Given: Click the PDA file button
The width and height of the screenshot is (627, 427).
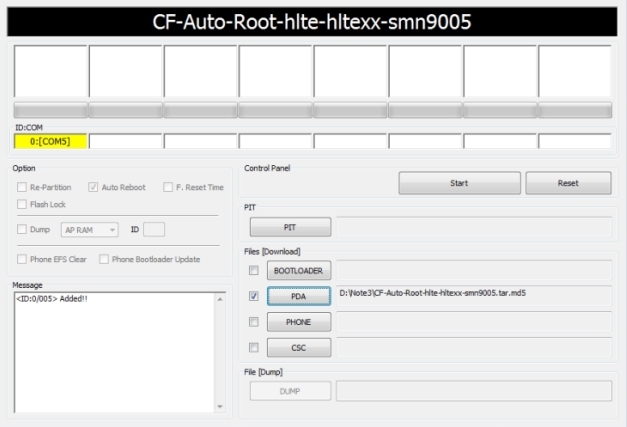Looking at the screenshot, I should [x=299, y=296].
